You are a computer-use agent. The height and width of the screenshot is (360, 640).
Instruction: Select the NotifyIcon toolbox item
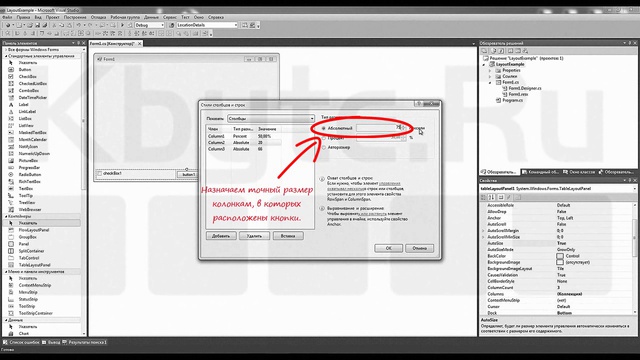point(28,147)
